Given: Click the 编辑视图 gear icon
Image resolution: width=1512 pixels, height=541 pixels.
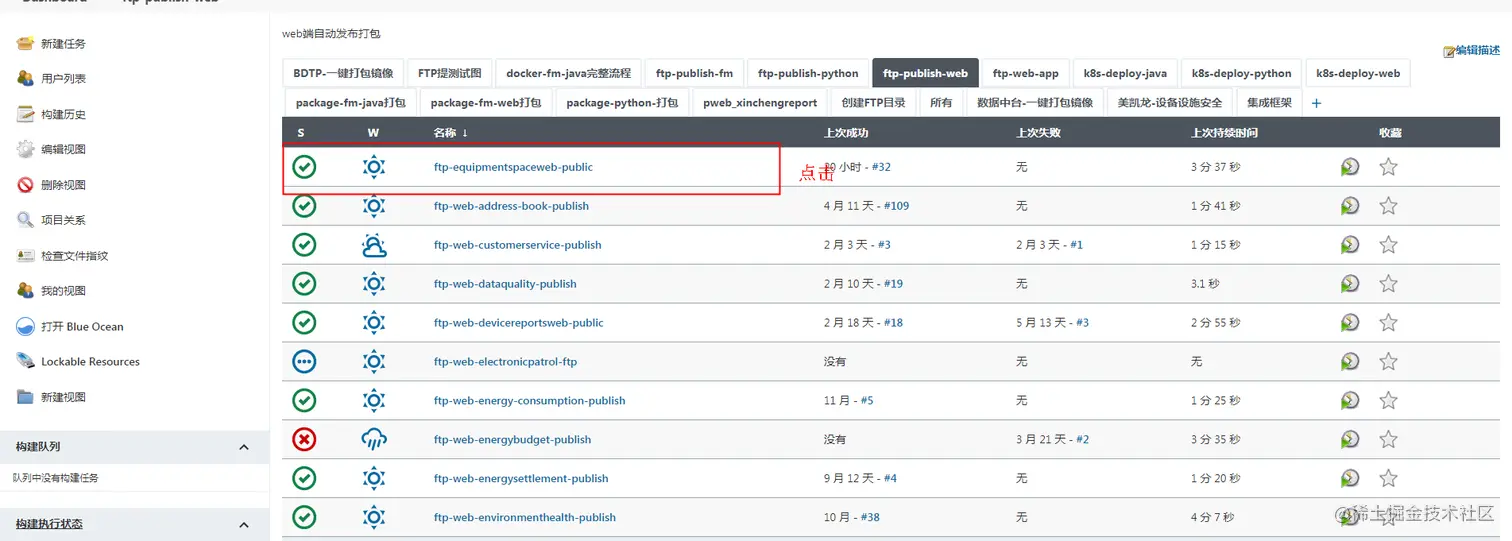Looking at the screenshot, I should [26, 149].
